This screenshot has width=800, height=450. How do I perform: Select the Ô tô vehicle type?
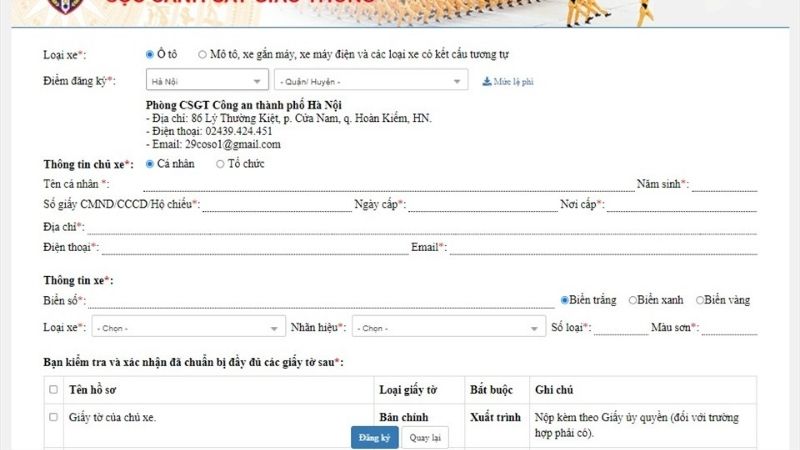150,54
